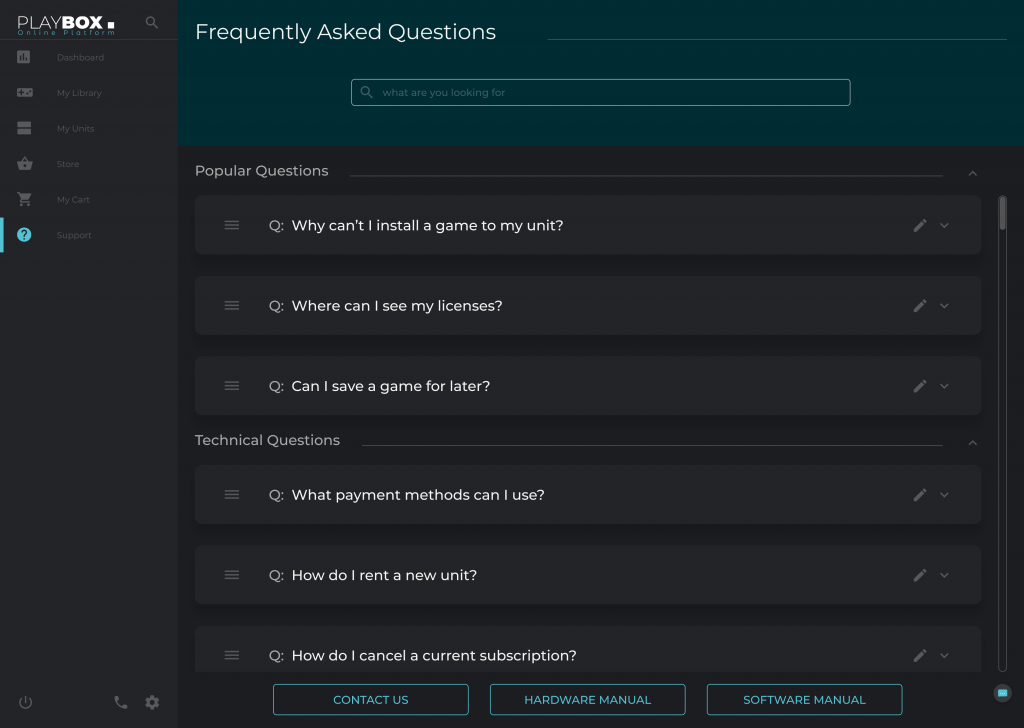Click the phone contact icon
The width and height of the screenshot is (1024, 728).
click(121, 703)
